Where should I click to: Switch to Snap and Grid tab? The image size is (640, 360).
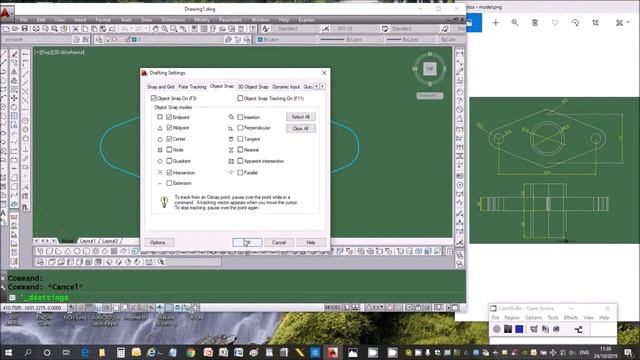click(161, 87)
